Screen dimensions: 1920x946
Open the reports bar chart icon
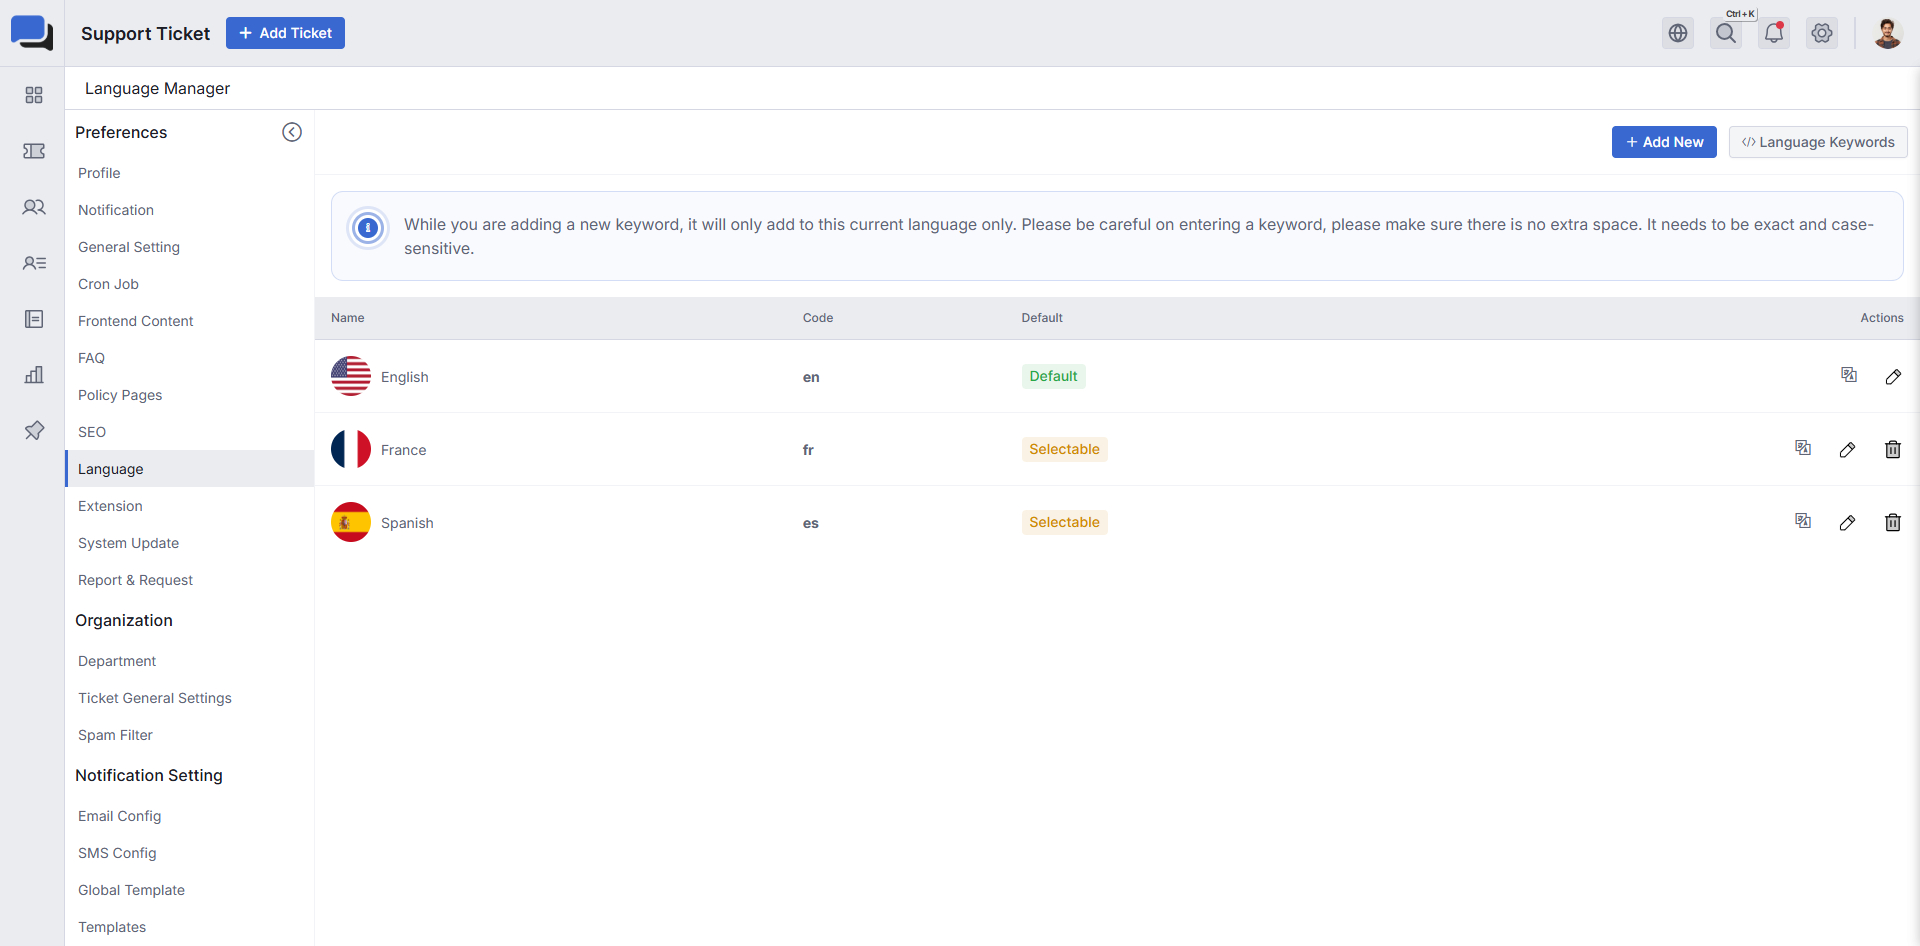34,375
